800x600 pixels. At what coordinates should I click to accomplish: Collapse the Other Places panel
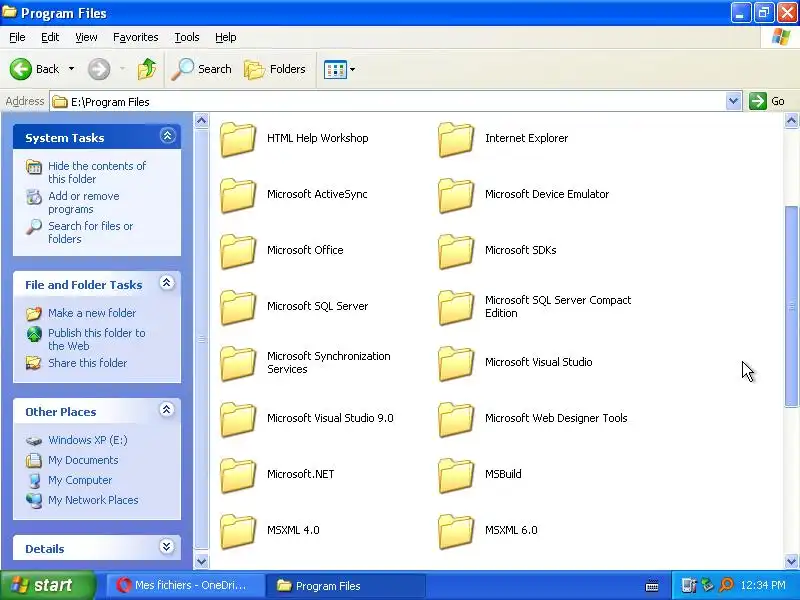click(x=166, y=409)
